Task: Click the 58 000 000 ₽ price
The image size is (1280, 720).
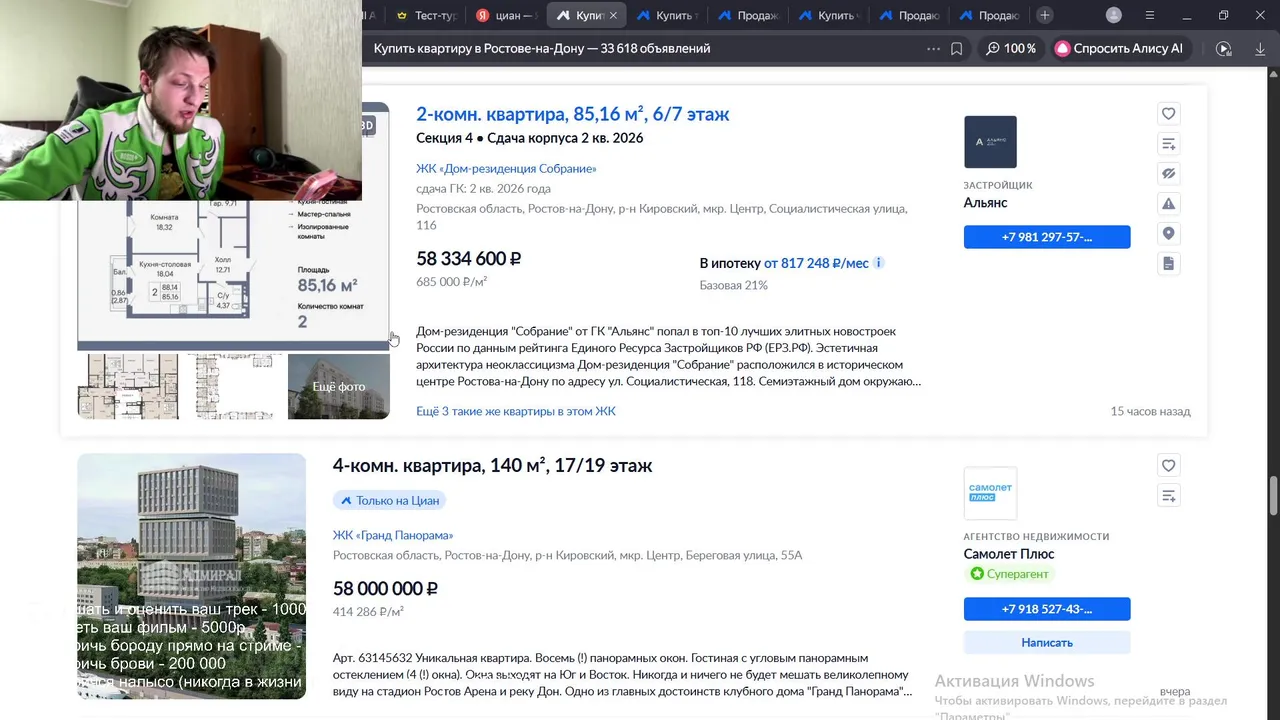Action: [385, 589]
